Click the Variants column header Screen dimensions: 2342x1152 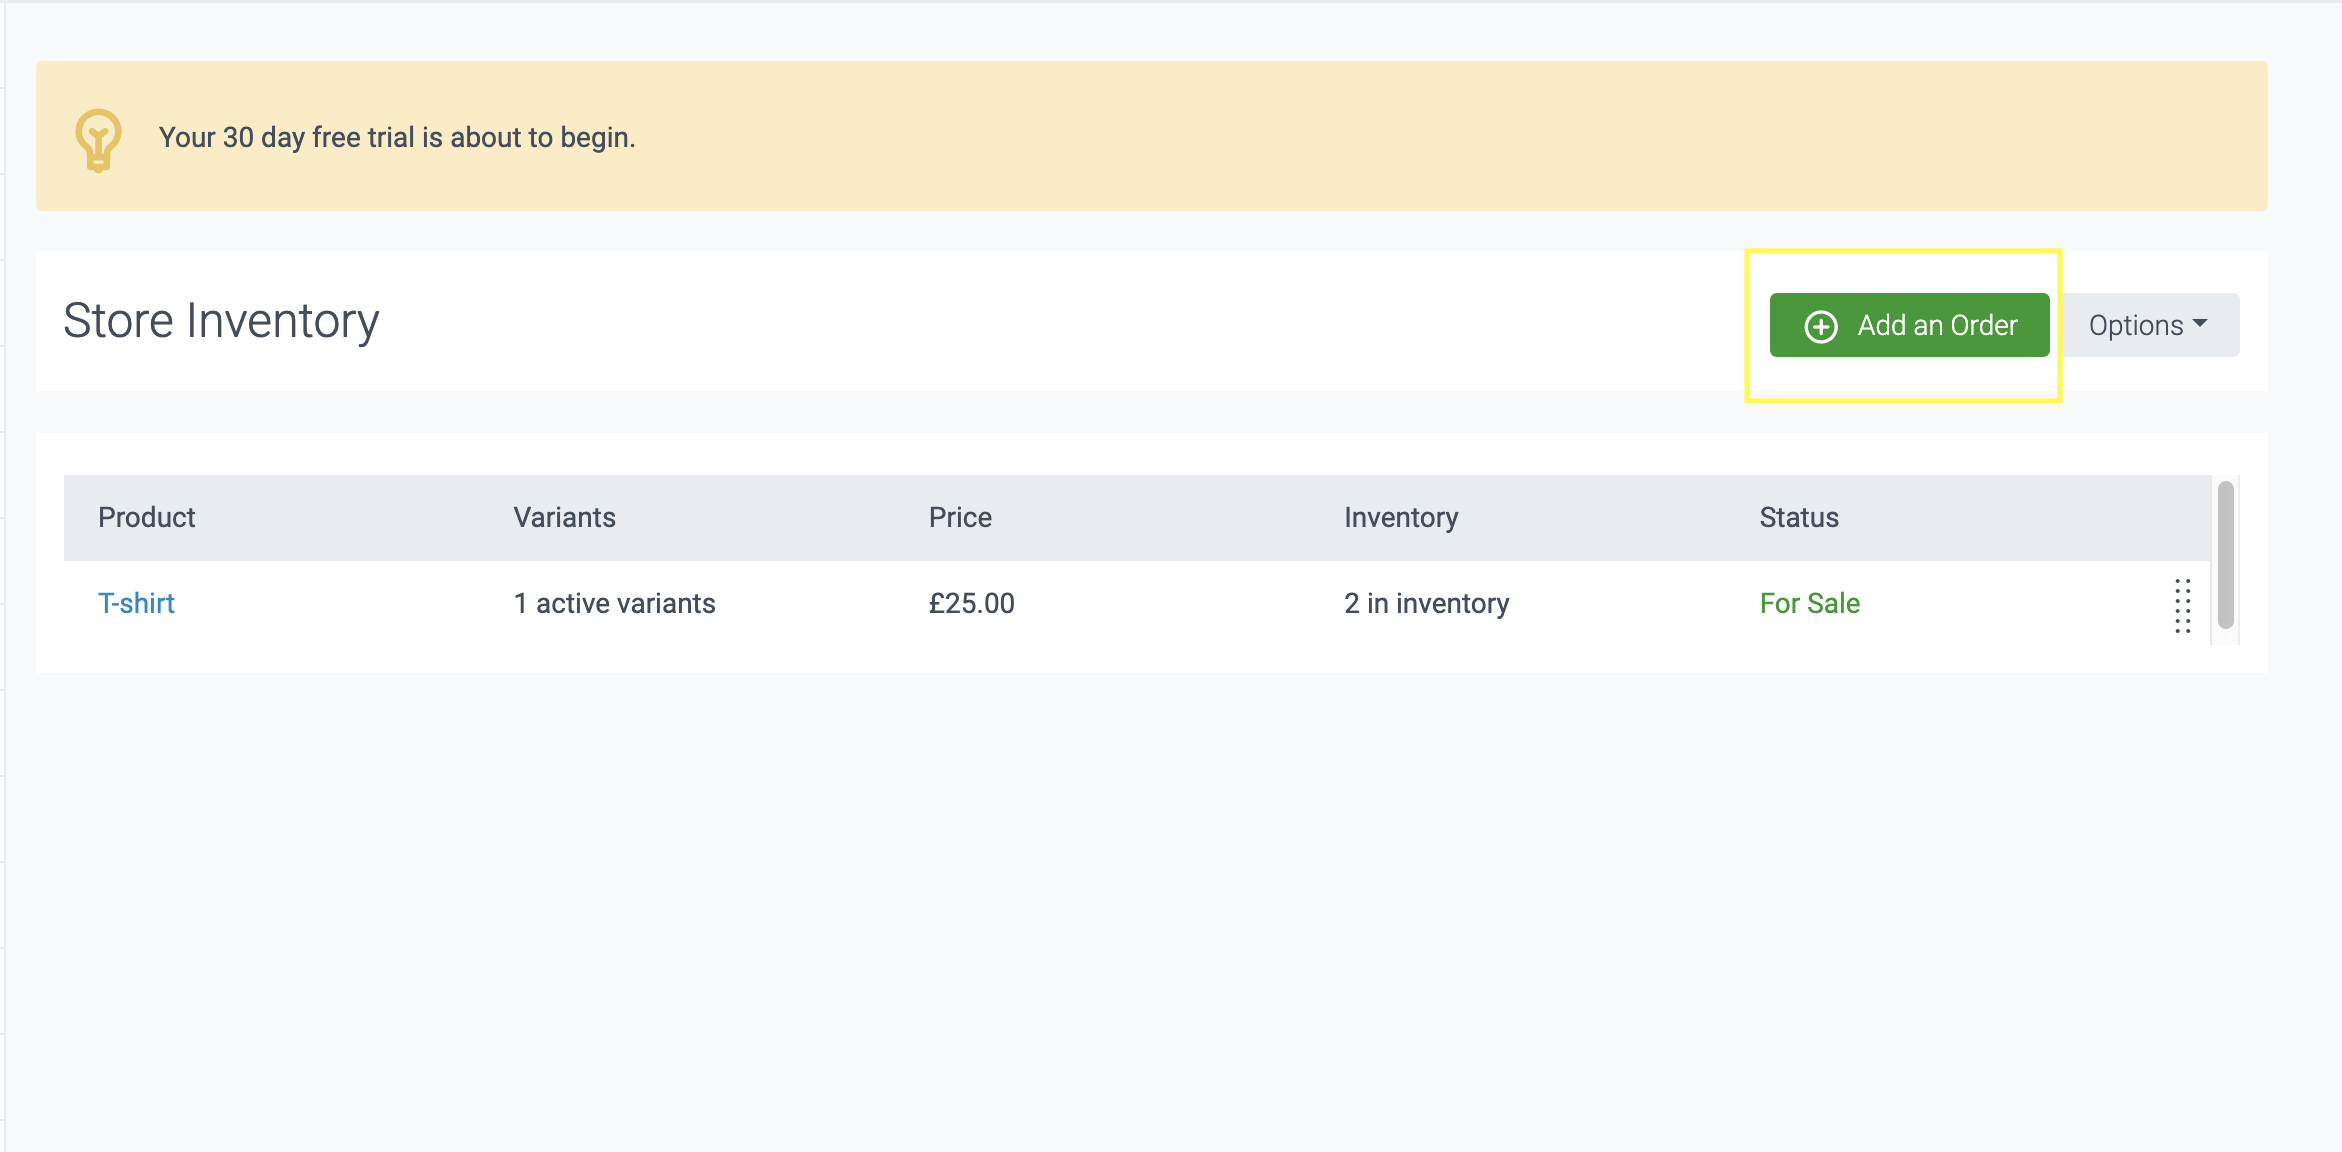[x=564, y=517]
